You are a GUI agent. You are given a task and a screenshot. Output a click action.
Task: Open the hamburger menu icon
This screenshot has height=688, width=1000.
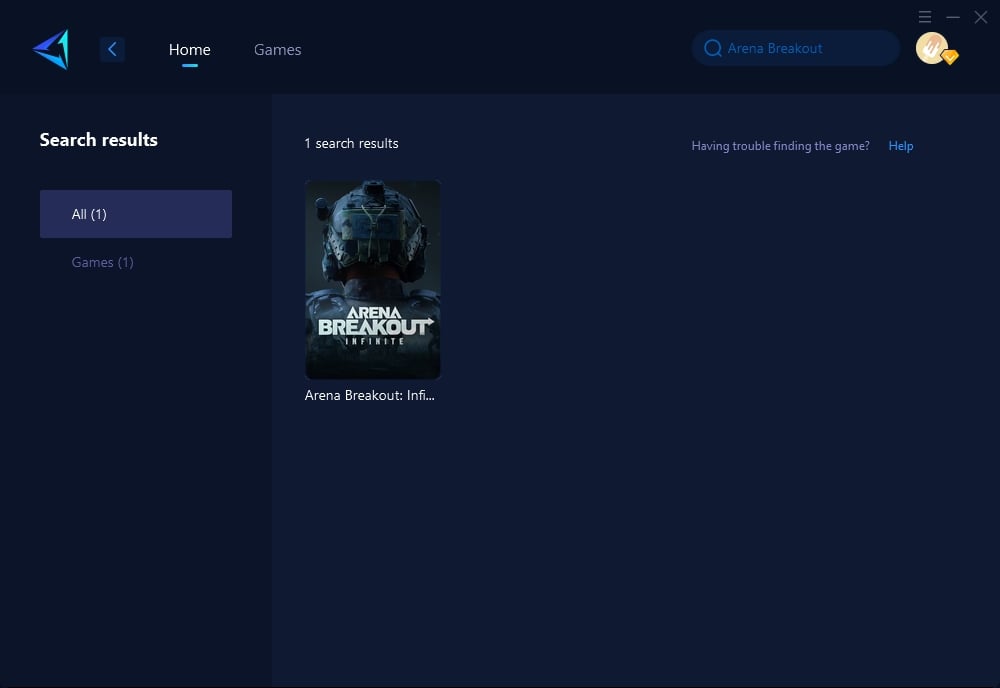[925, 17]
